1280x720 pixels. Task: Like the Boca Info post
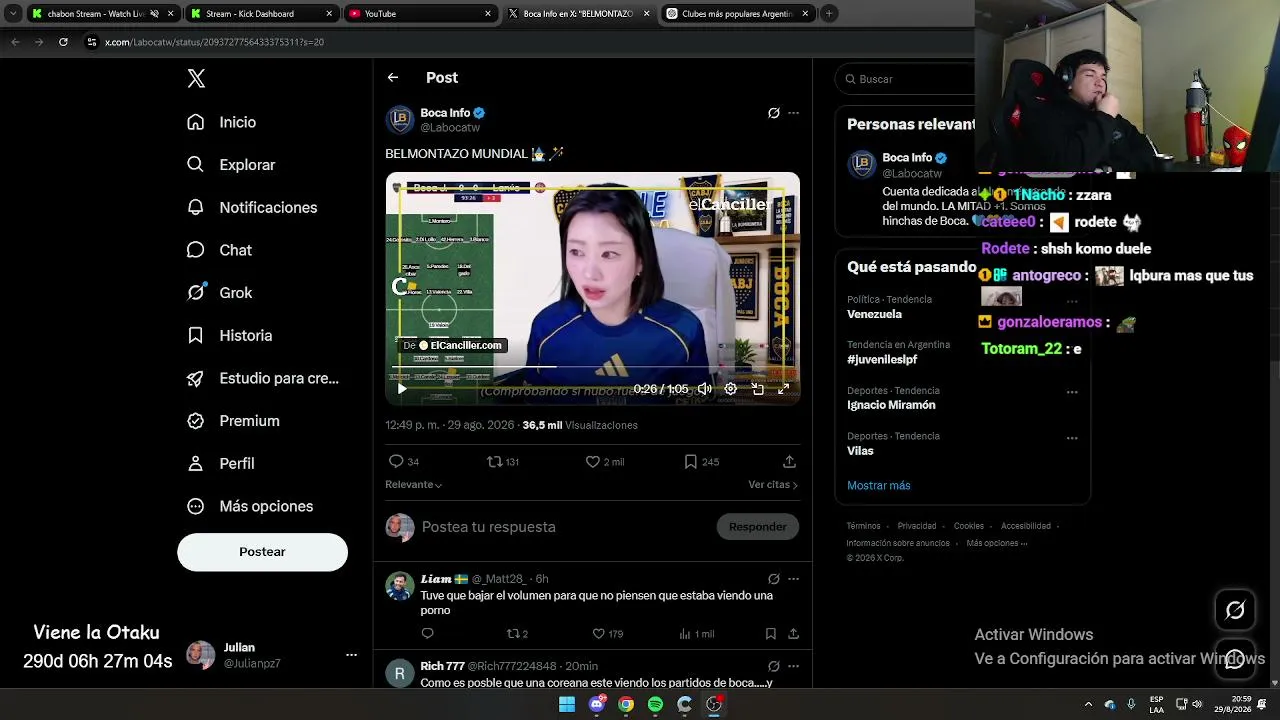[604, 462]
